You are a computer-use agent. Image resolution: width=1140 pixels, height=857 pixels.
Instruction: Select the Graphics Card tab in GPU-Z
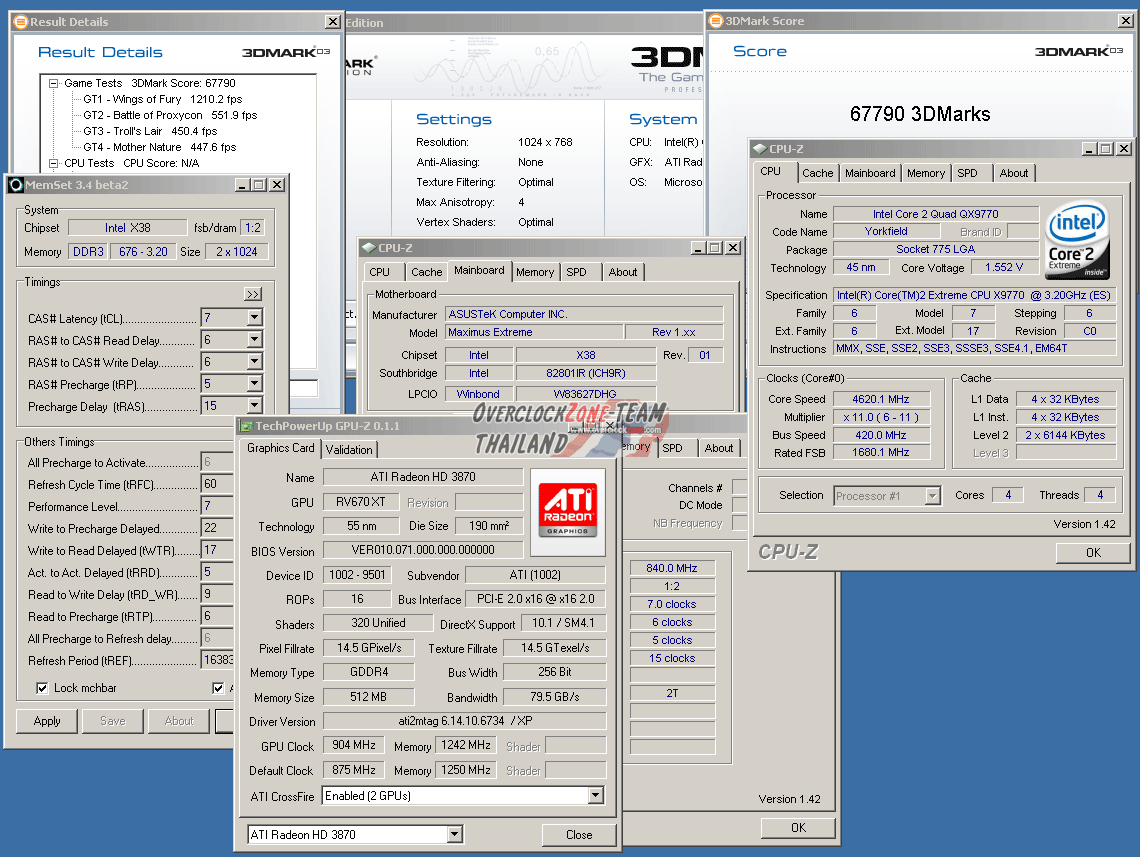281,448
